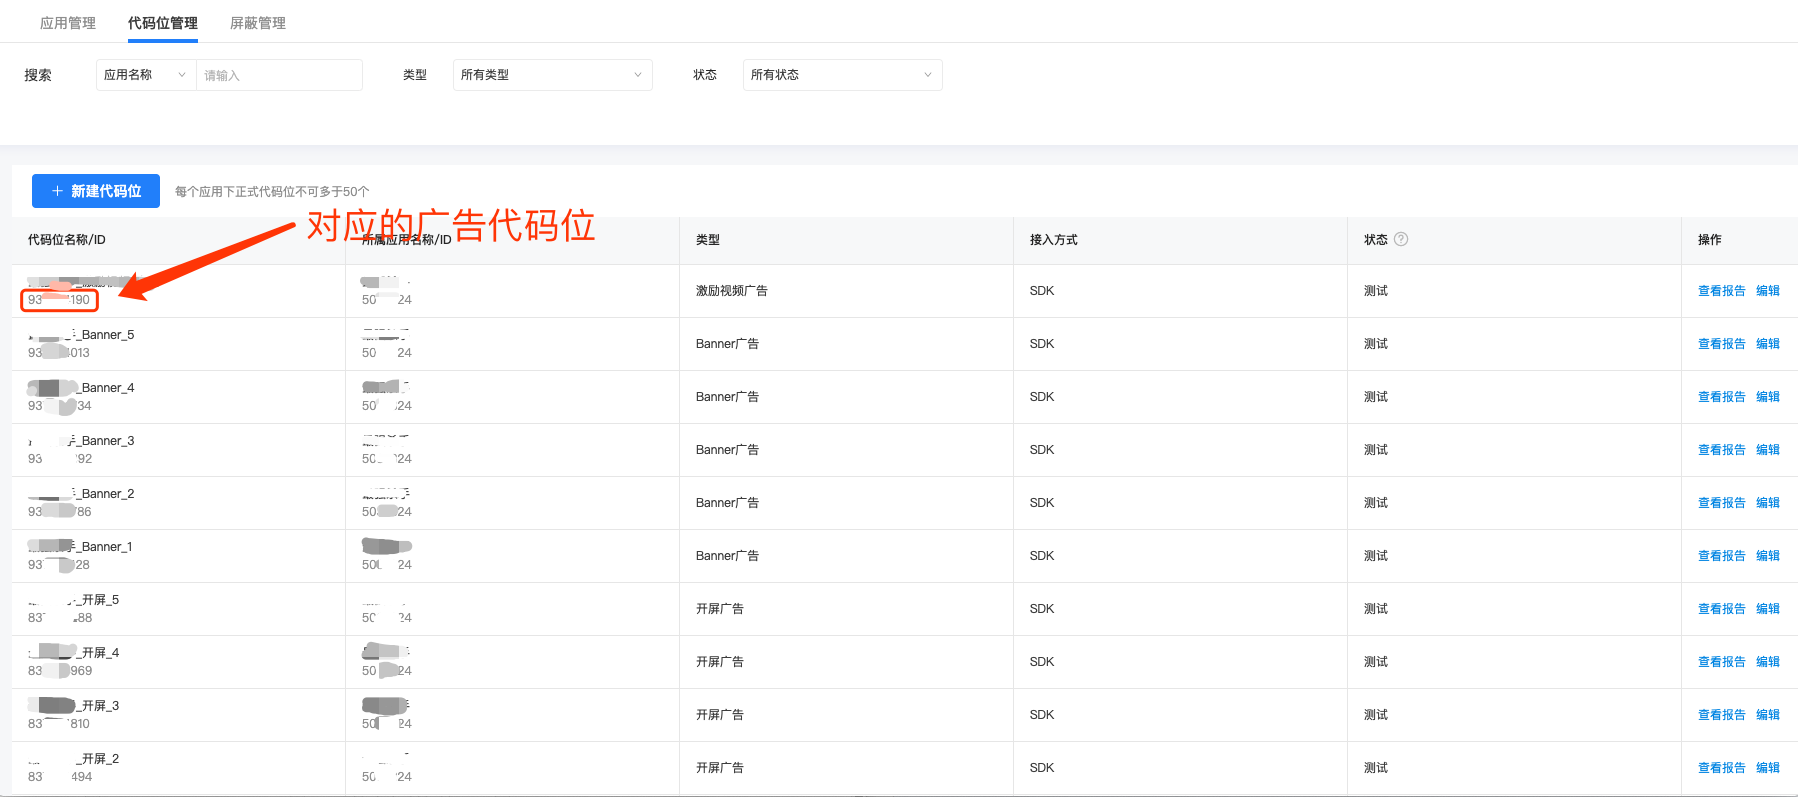Open 查看报告 for the Banner_1 row
The width and height of the screenshot is (1798, 797).
[x=1721, y=556]
